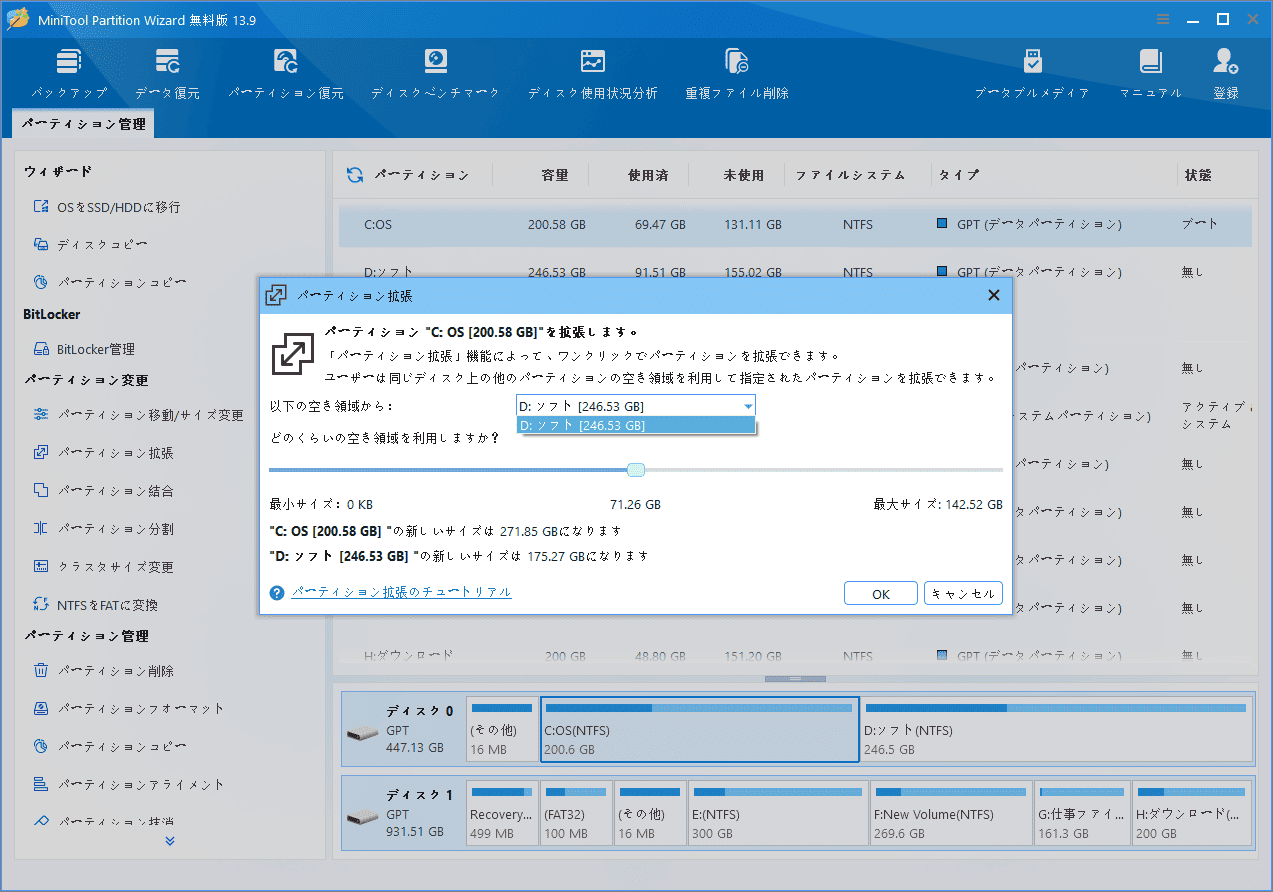Click the G:仕事ファイル 161.3 GB block
This screenshot has height=892, width=1273.
point(1083,813)
